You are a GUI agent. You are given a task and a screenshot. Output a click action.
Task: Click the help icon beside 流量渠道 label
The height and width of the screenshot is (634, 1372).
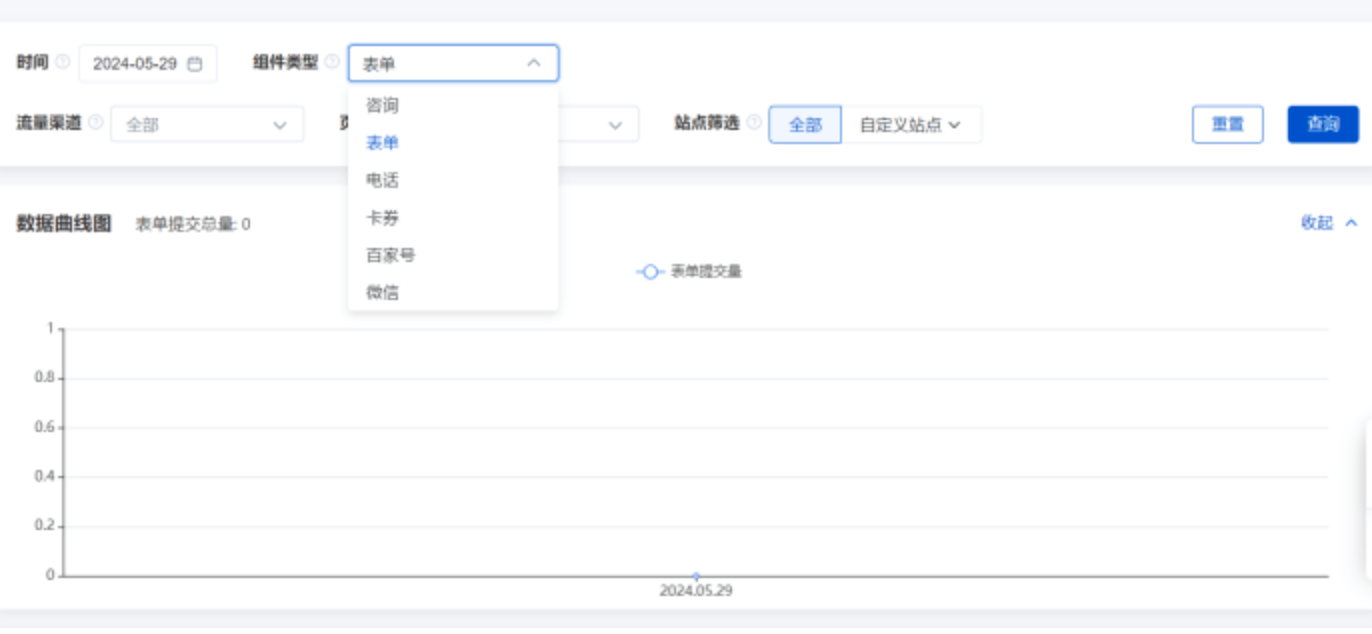(x=96, y=123)
